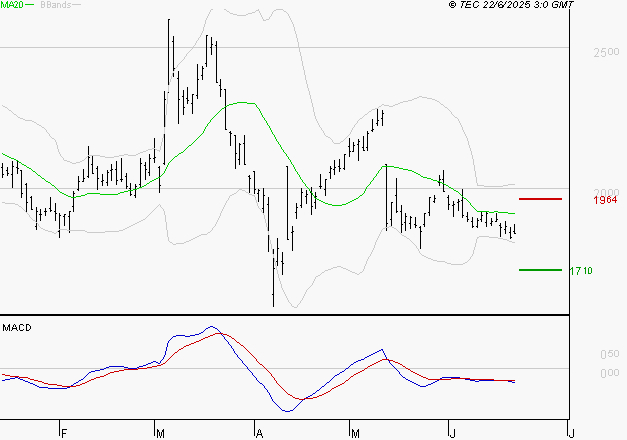The image size is (627, 440).
Task: Click the second M month label (May)
Action: tap(355, 434)
